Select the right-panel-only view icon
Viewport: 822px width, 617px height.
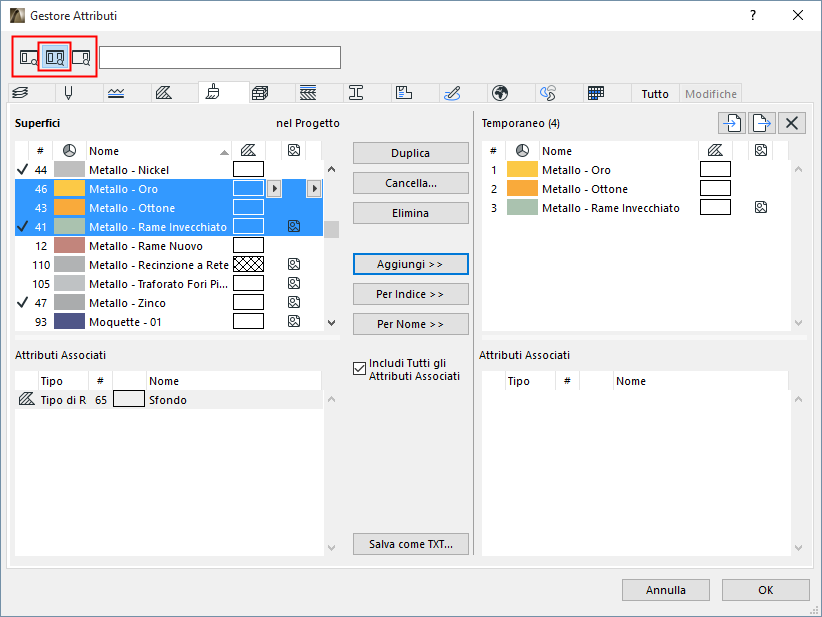pyautogui.click(x=81, y=57)
